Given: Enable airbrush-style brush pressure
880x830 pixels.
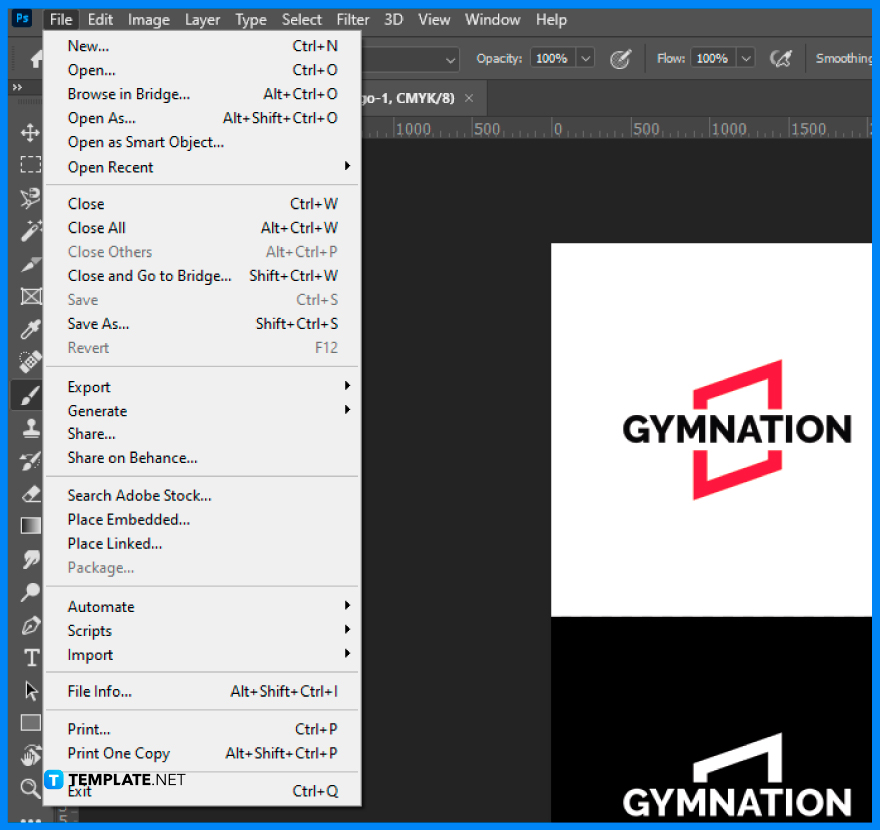Looking at the screenshot, I should [x=782, y=58].
